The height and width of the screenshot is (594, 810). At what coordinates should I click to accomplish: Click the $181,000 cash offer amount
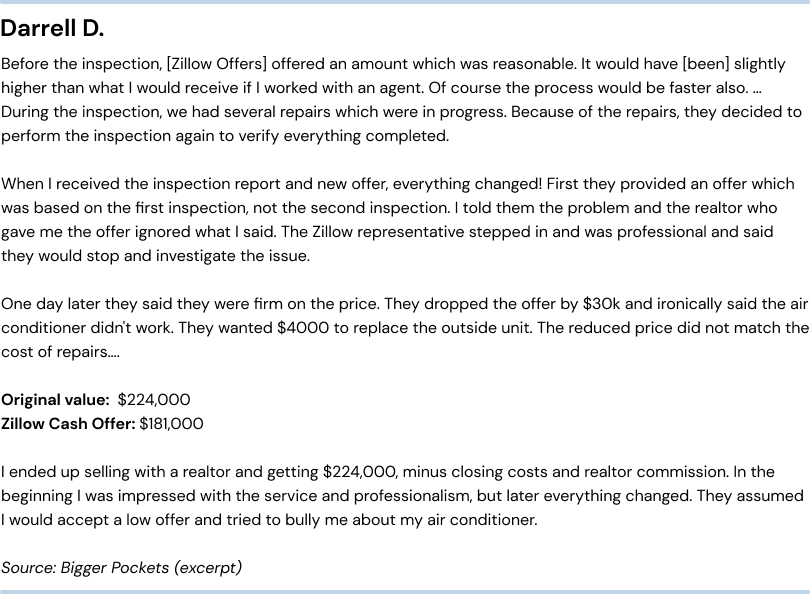click(171, 424)
